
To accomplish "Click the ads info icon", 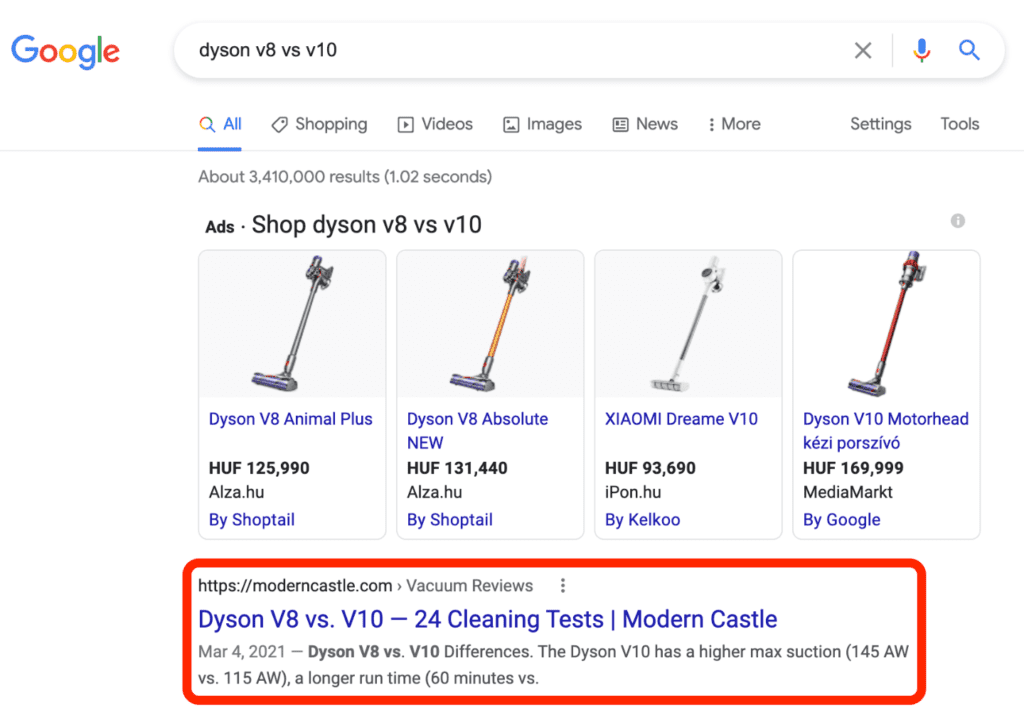I will click(957, 221).
